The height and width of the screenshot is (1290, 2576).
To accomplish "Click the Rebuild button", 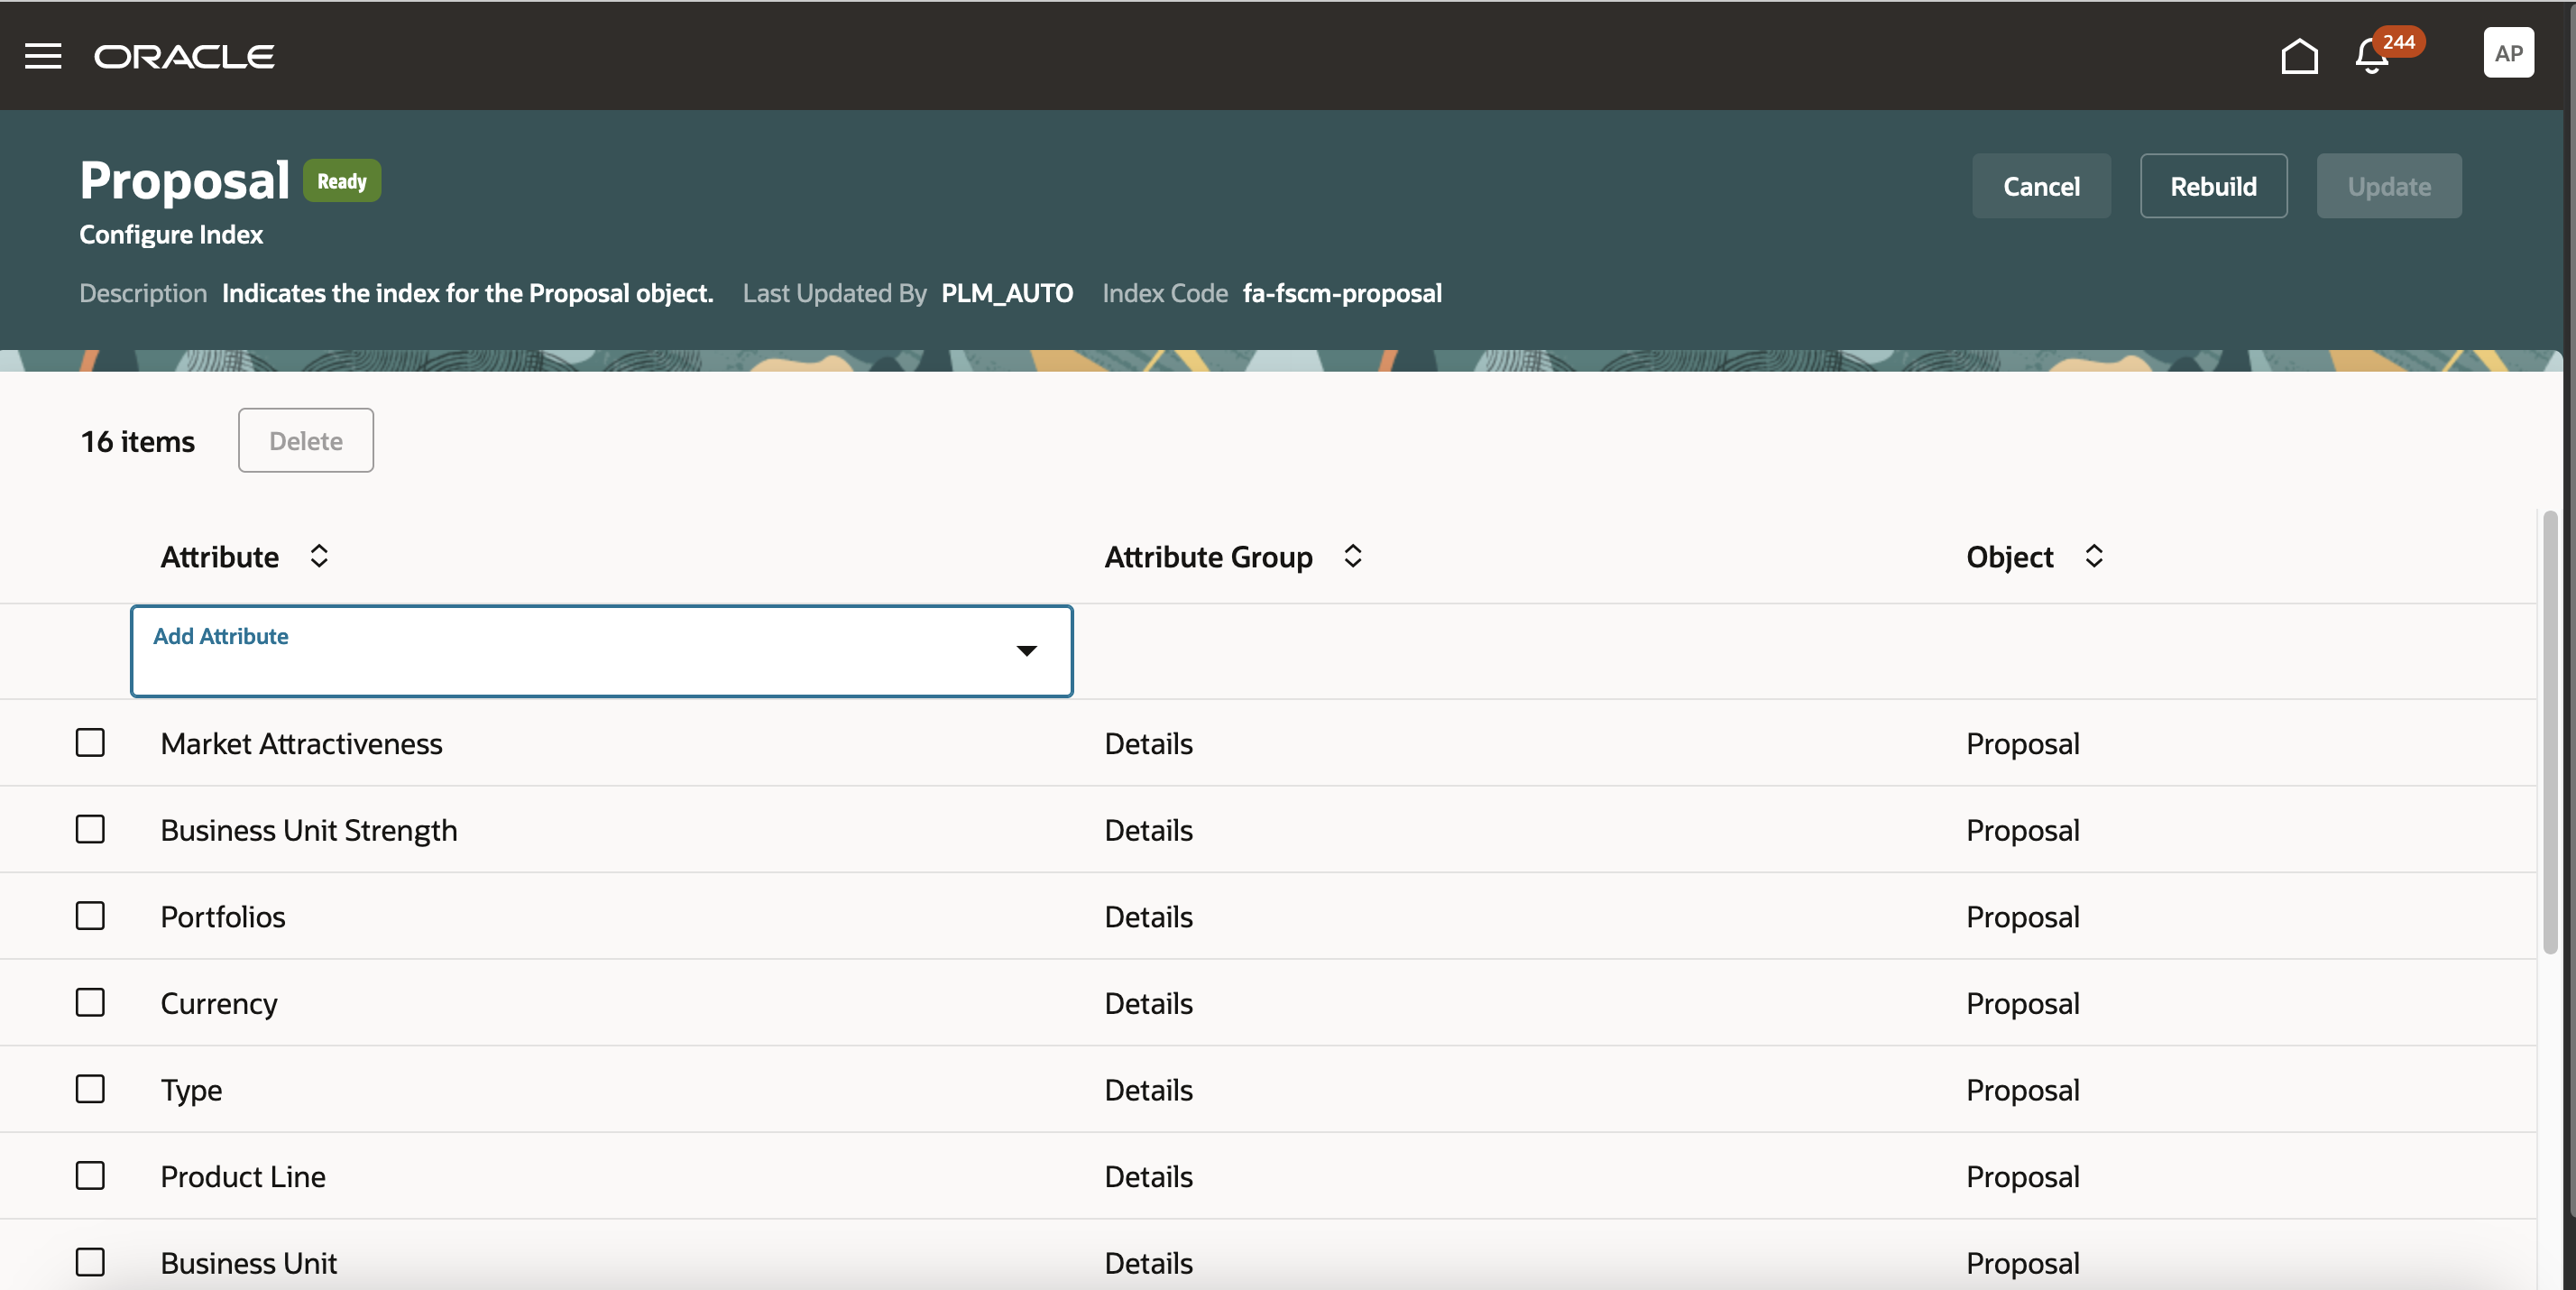I will [2213, 186].
